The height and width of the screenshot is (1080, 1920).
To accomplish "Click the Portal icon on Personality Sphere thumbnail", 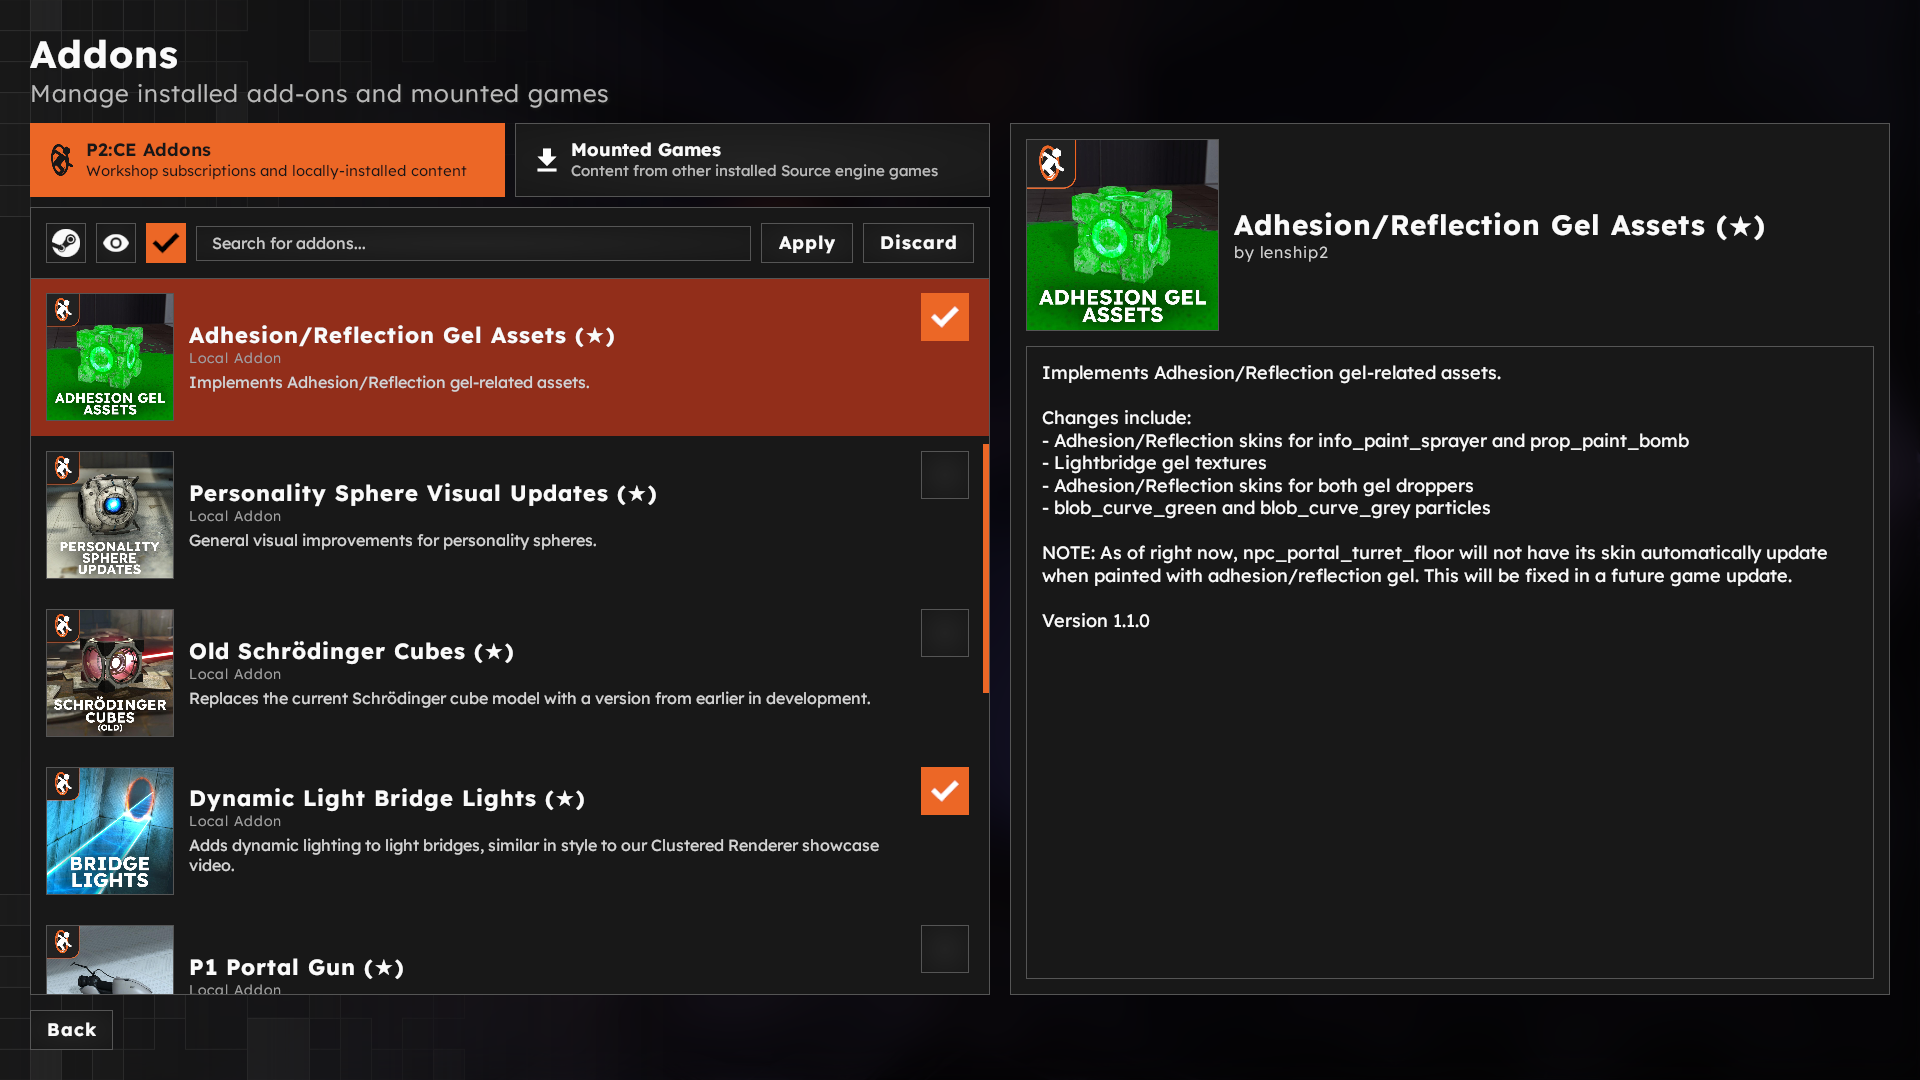I will coord(64,468).
